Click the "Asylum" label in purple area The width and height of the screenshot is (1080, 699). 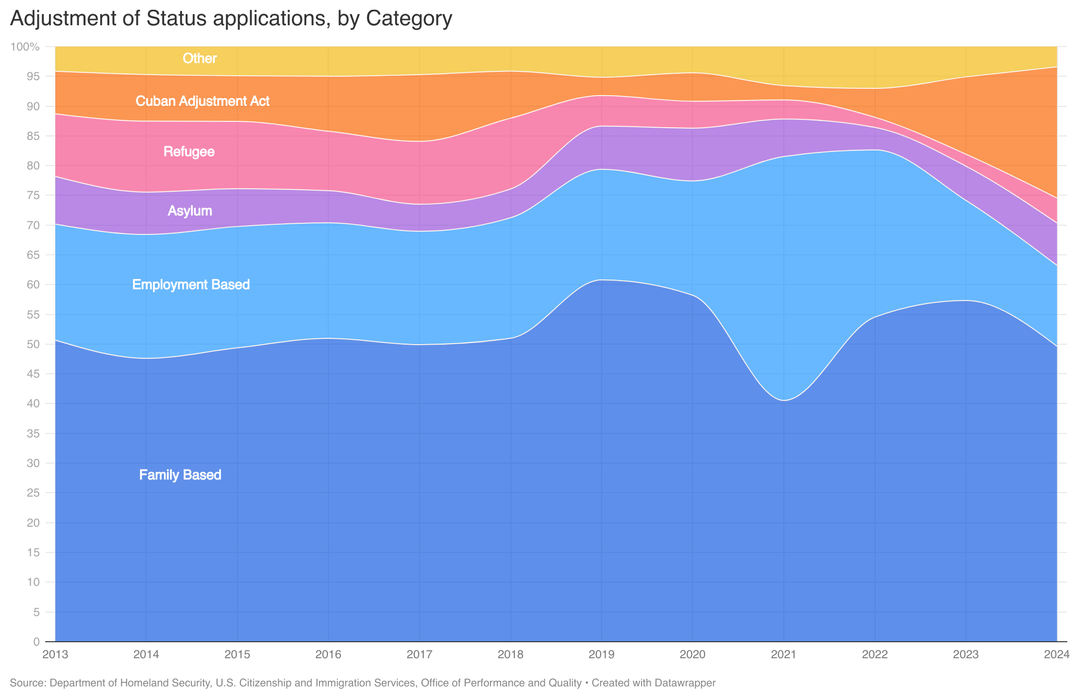click(x=189, y=211)
